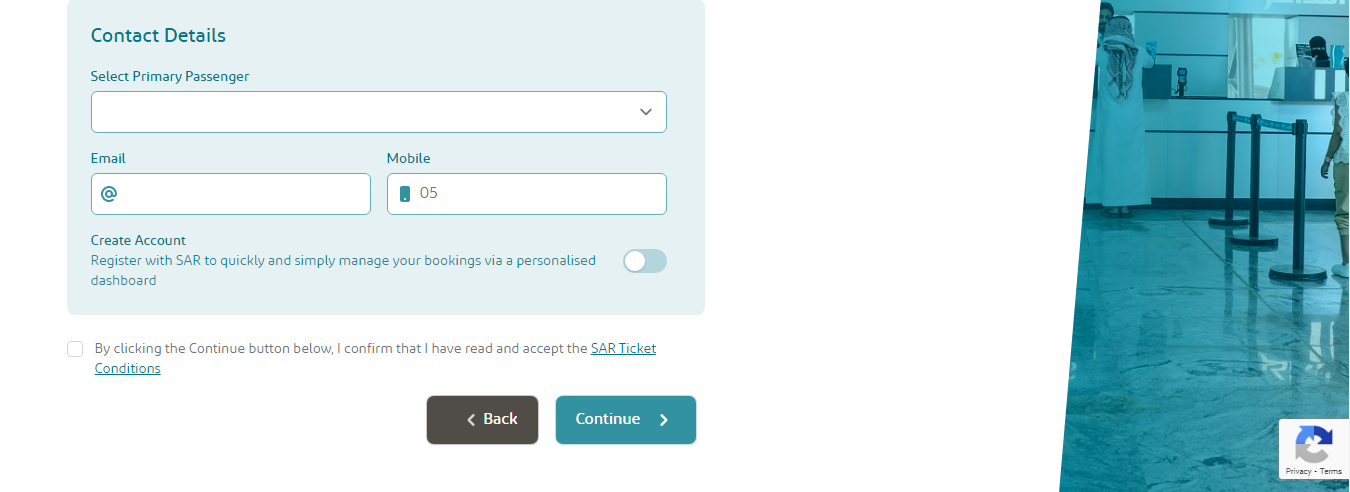Proceed with the Continue button
Image resolution: width=1350 pixels, height=492 pixels.
tap(625, 420)
